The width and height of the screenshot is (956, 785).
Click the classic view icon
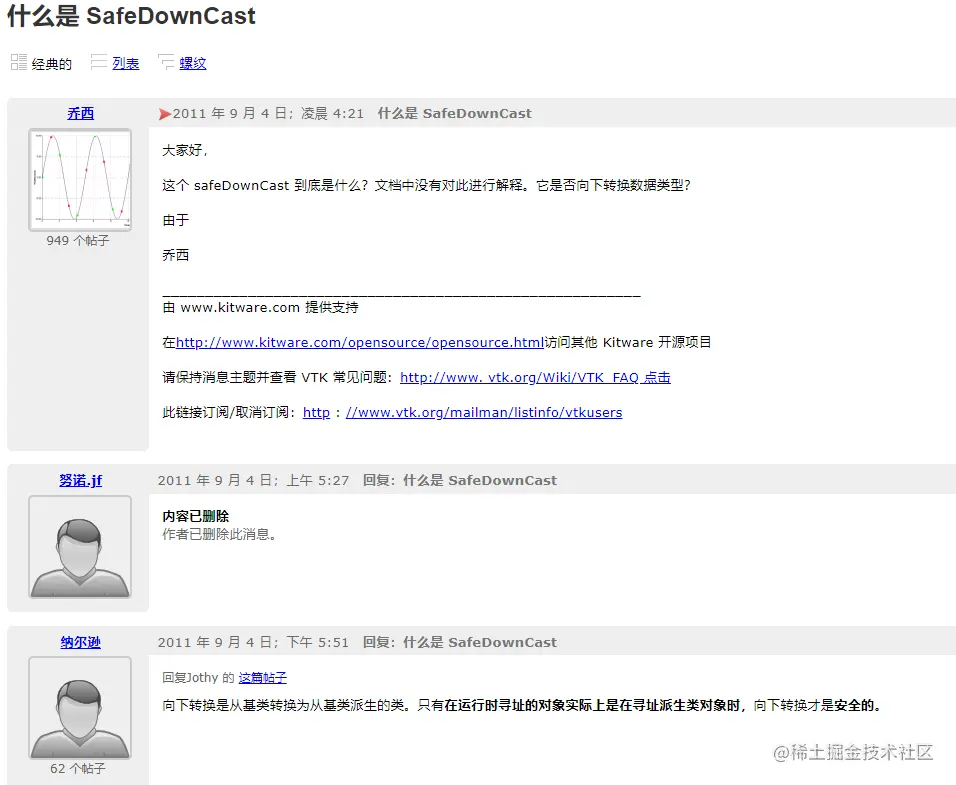[19, 62]
